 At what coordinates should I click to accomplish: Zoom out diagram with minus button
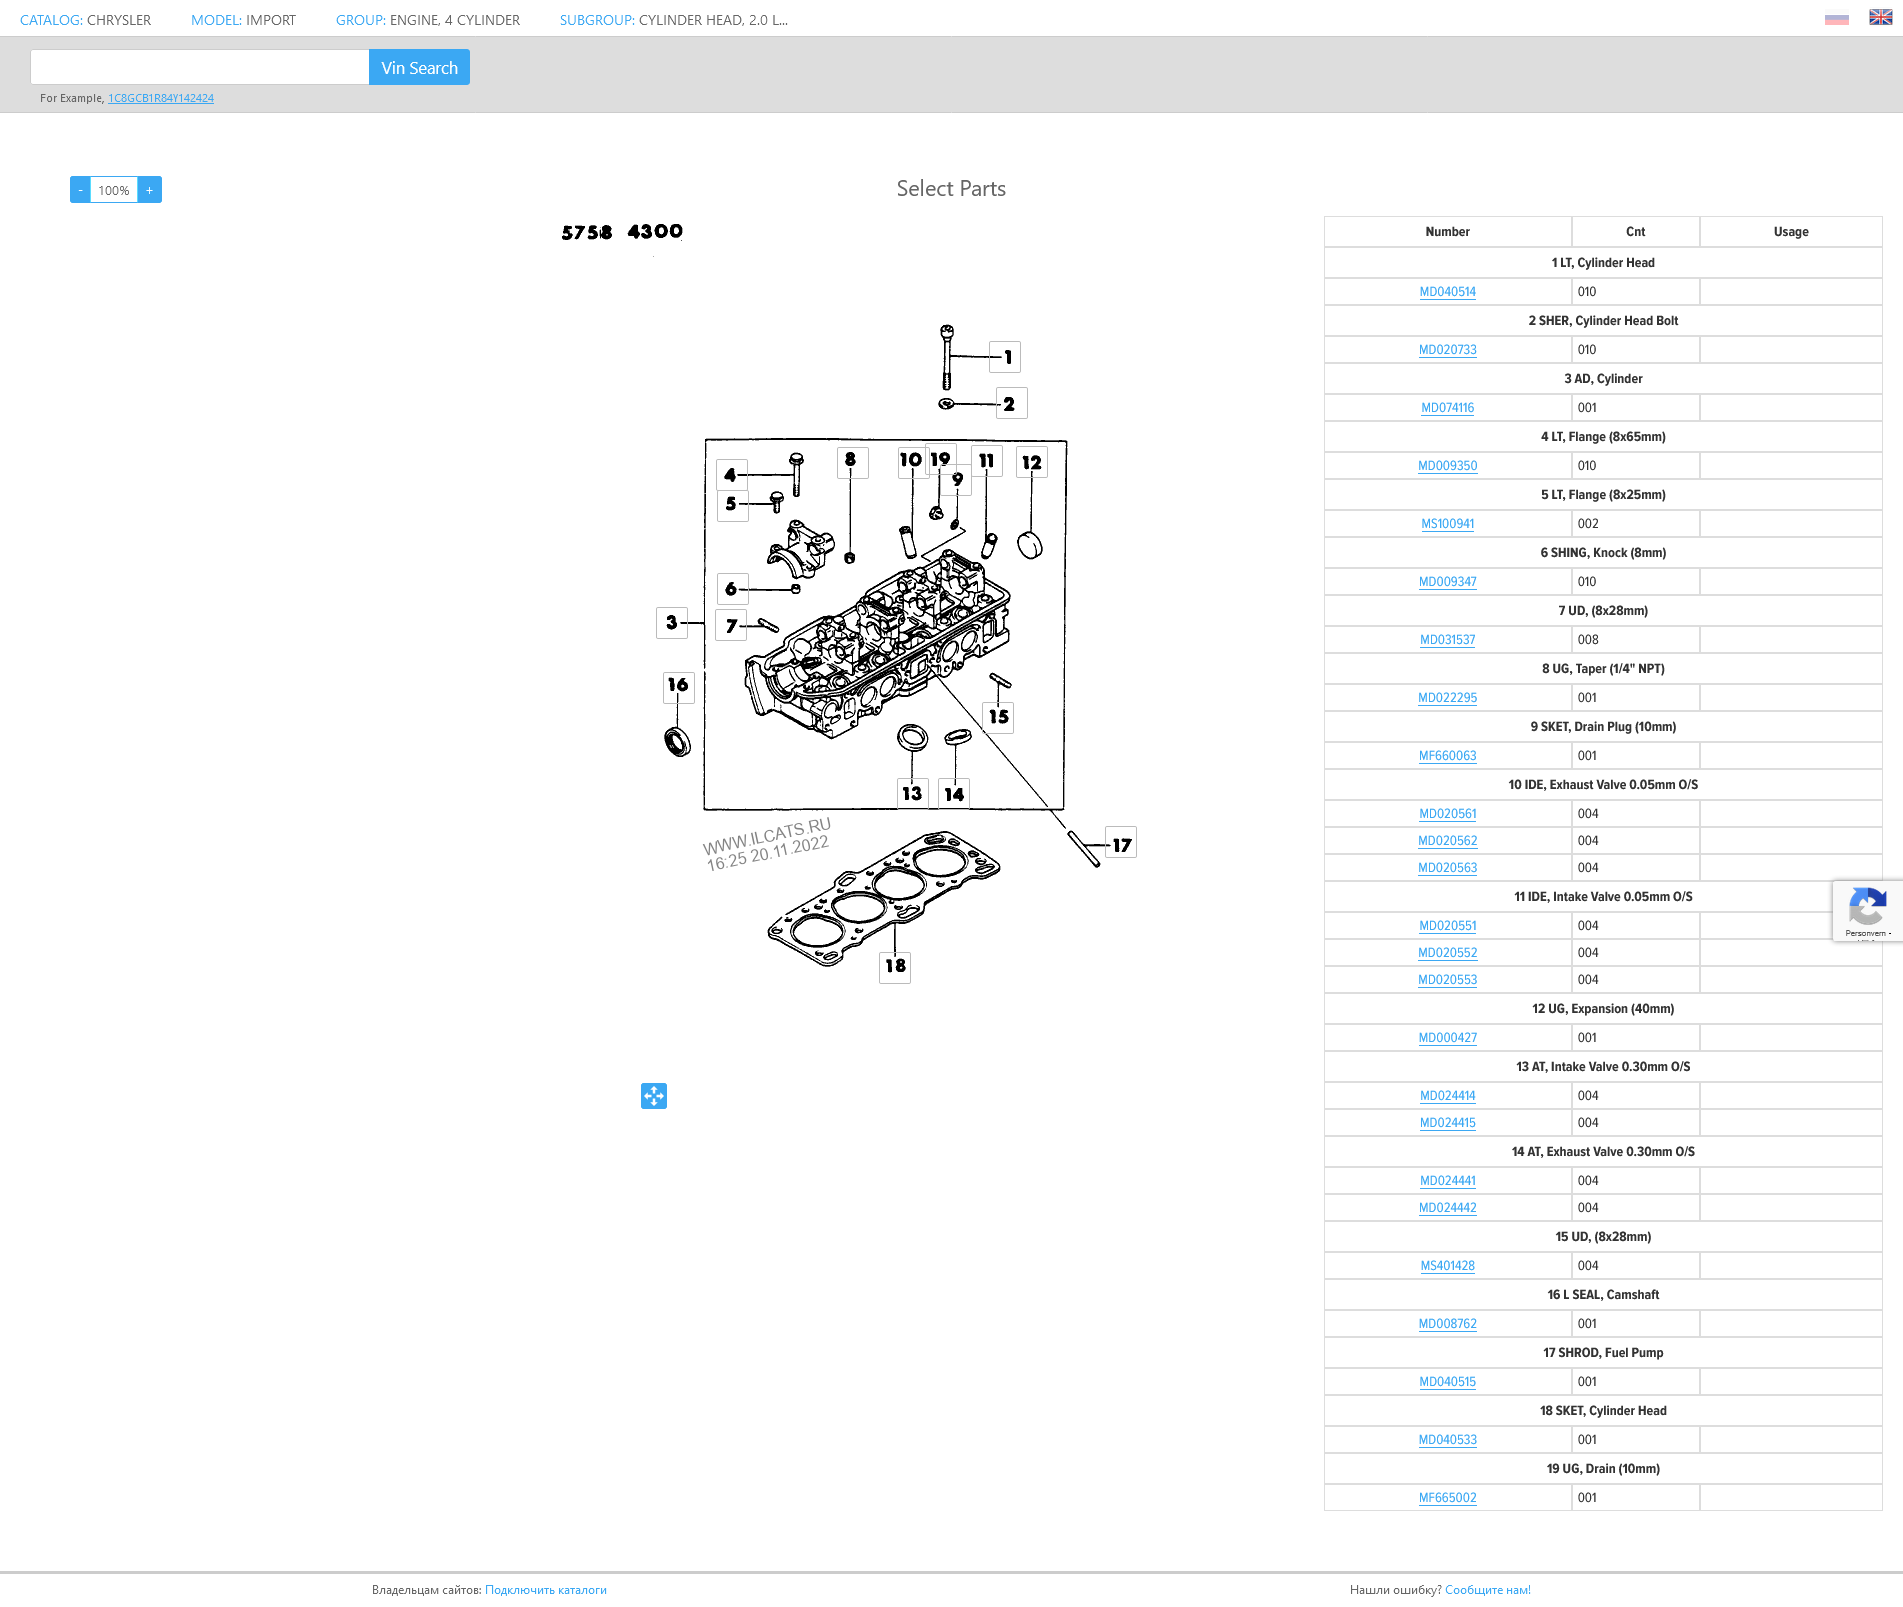coord(80,190)
